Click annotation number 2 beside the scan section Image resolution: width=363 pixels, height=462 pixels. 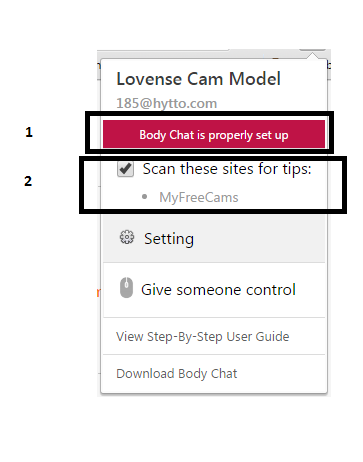pos(28,181)
